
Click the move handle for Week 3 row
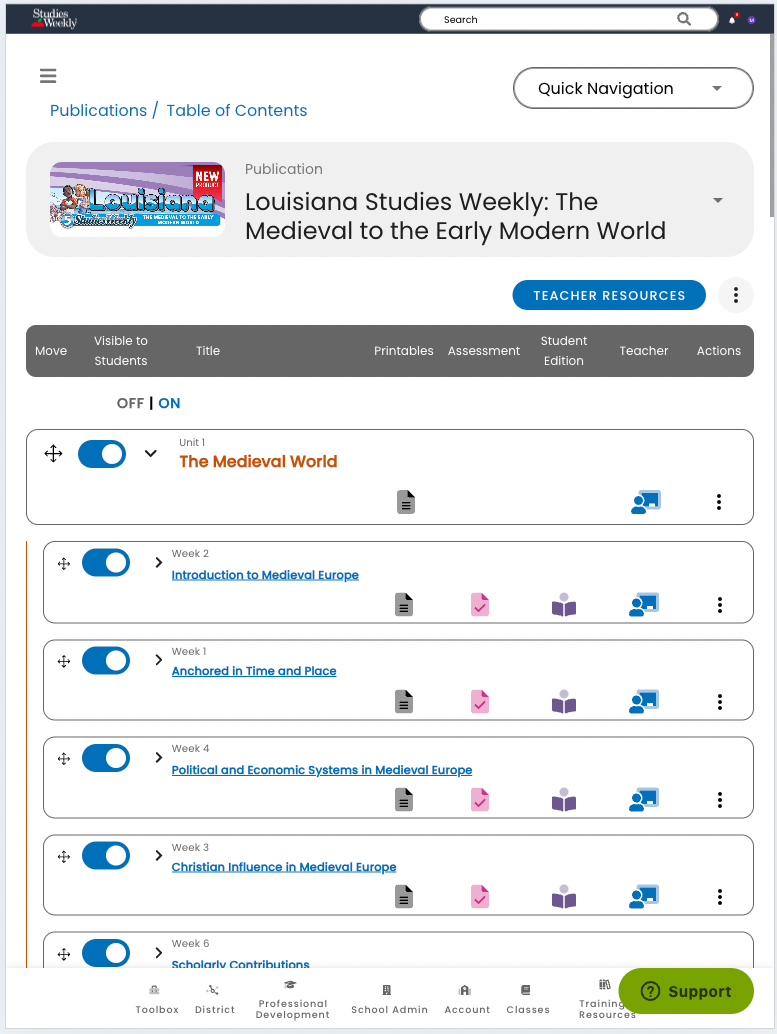coord(64,857)
